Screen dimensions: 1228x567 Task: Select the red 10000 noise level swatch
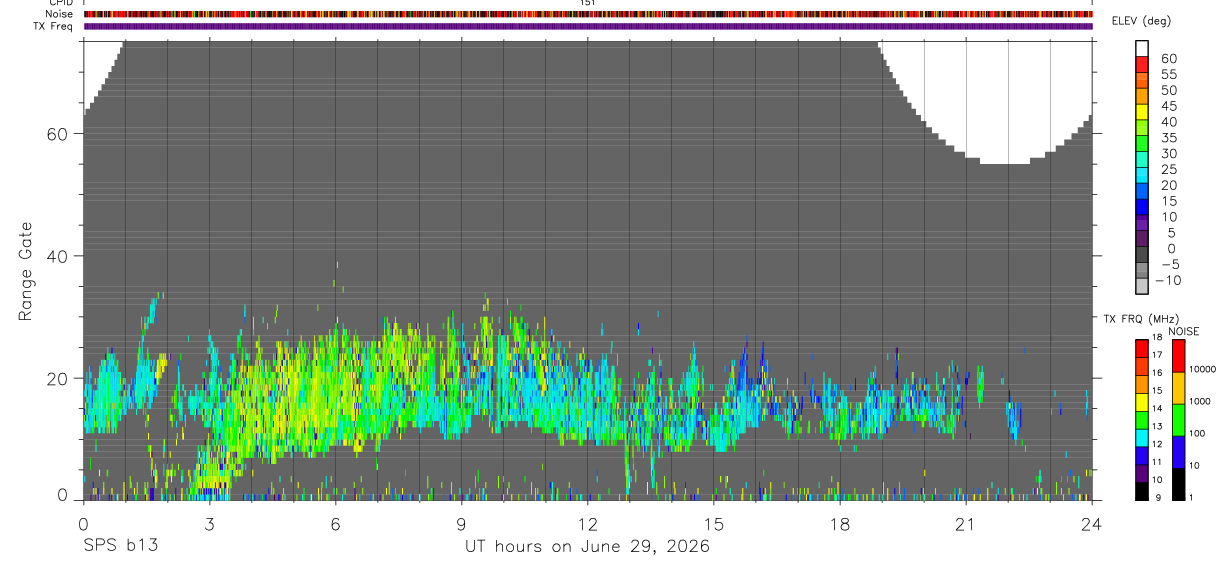[x=1179, y=356]
